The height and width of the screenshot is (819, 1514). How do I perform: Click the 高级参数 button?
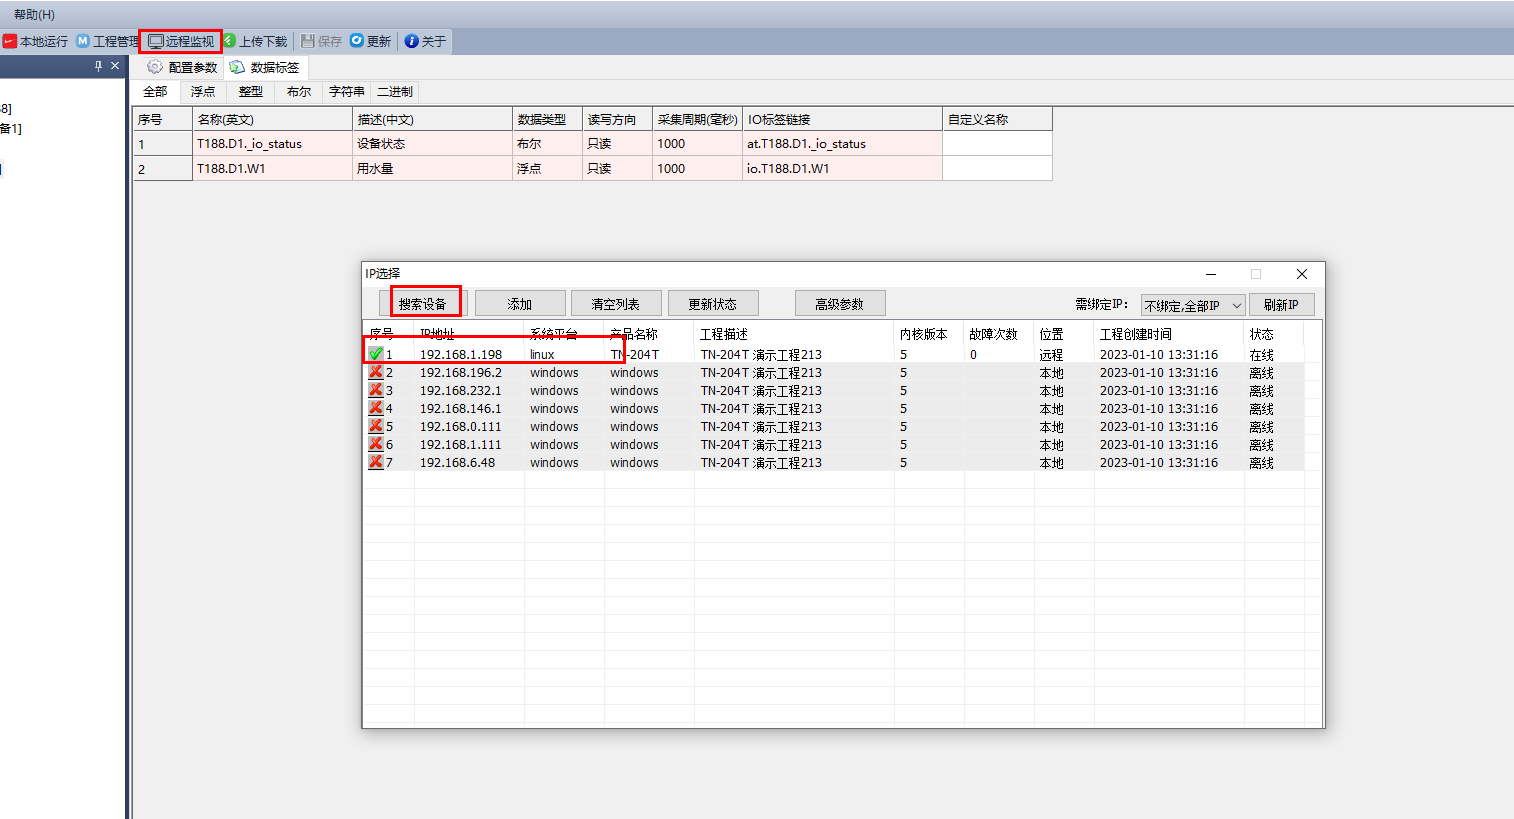click(x=839, y=304)
